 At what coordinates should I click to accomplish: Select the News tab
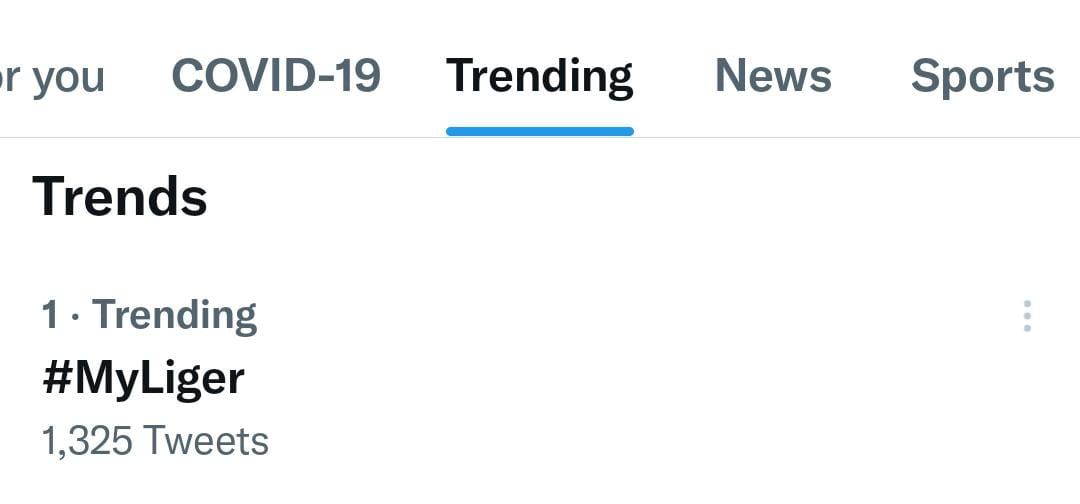point(773,75)
